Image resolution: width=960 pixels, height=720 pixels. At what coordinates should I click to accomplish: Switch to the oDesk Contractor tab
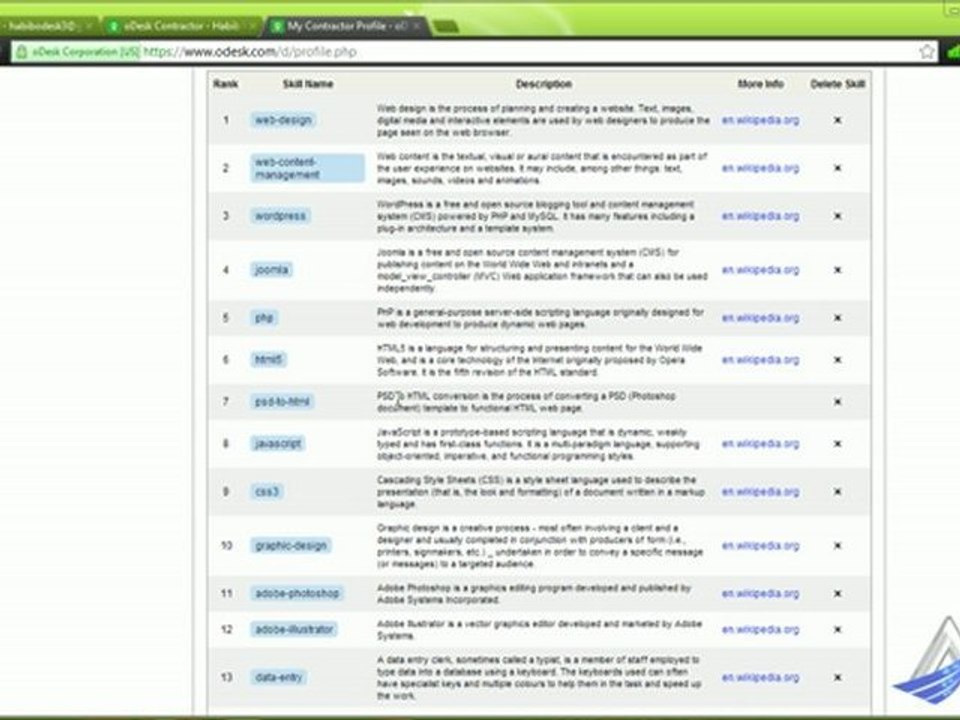182,26
